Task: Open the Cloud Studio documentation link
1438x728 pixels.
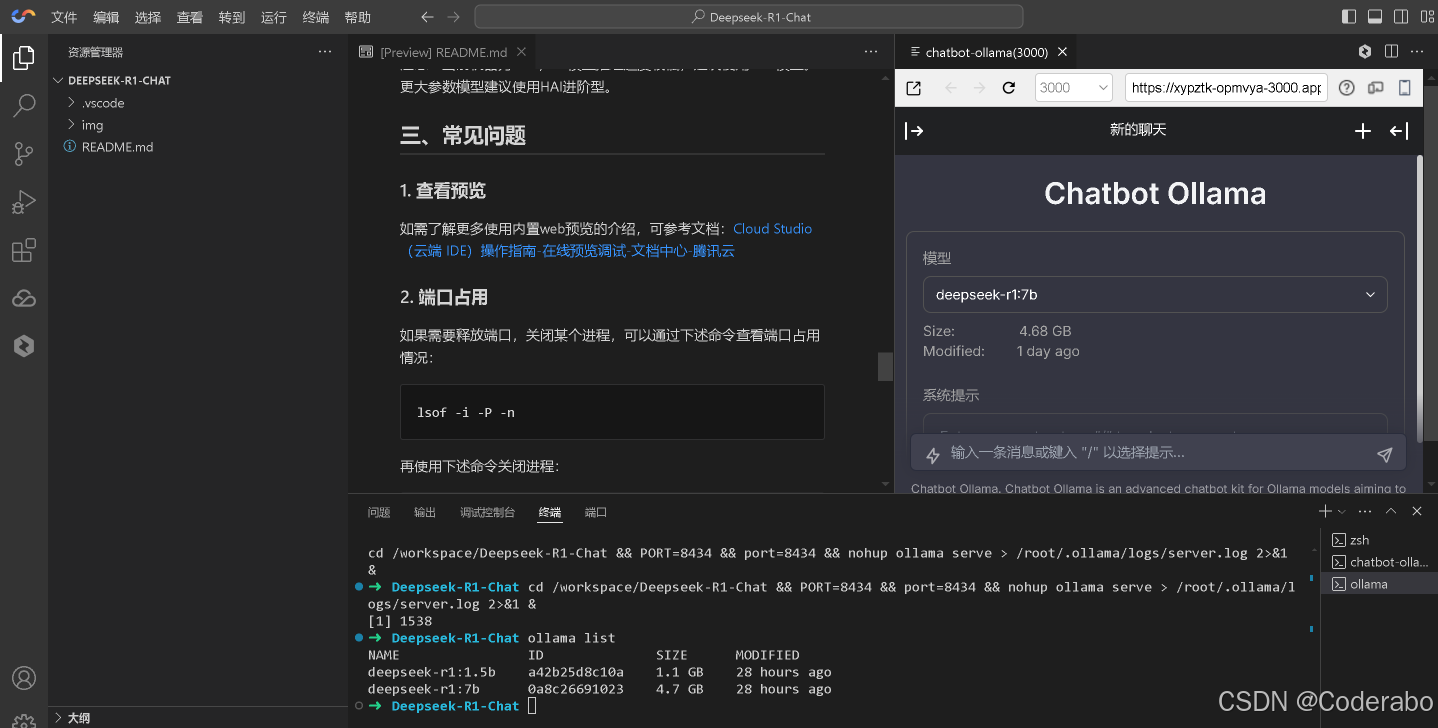Action: 606,240
